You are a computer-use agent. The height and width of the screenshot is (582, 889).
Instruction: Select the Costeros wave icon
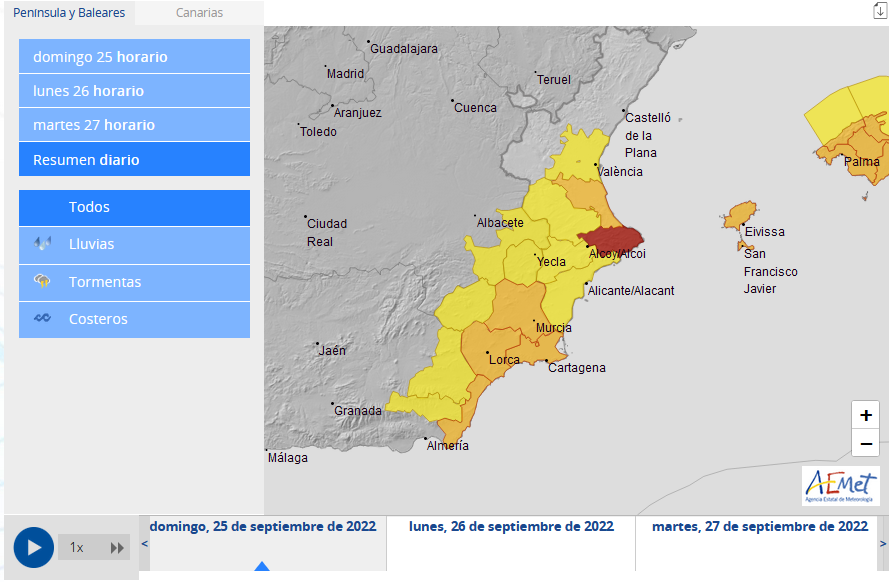click(x=43, y=318)
